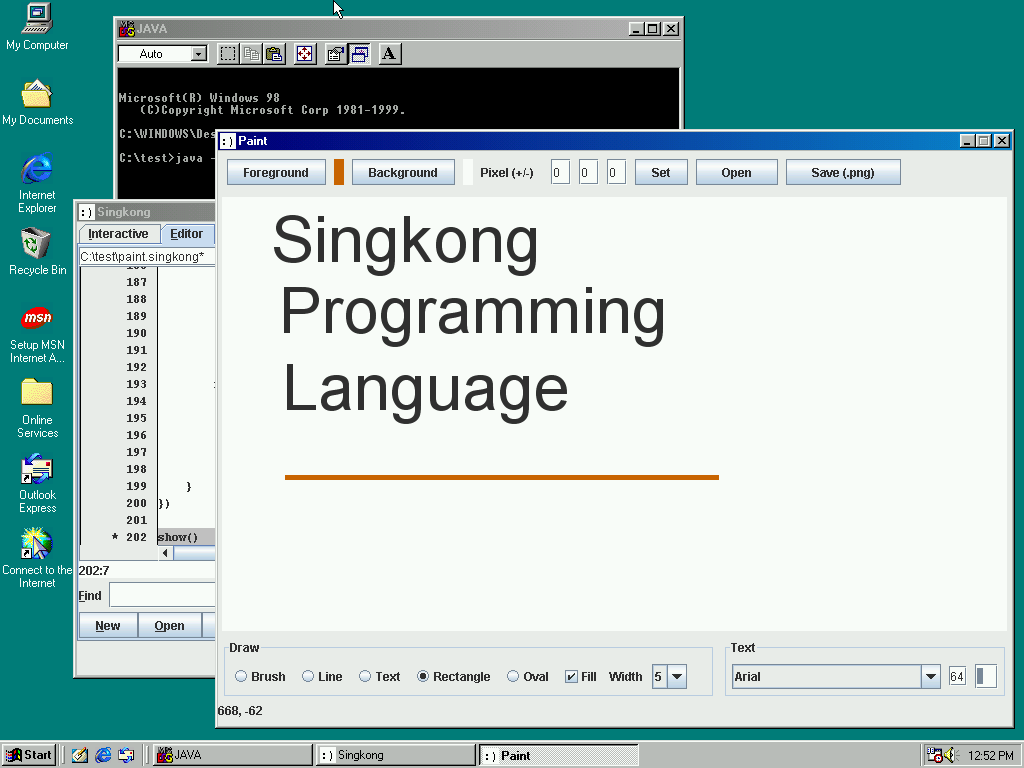Switch to the Editor tab in Singkong
1024x768 pixels.
point(186,234)
